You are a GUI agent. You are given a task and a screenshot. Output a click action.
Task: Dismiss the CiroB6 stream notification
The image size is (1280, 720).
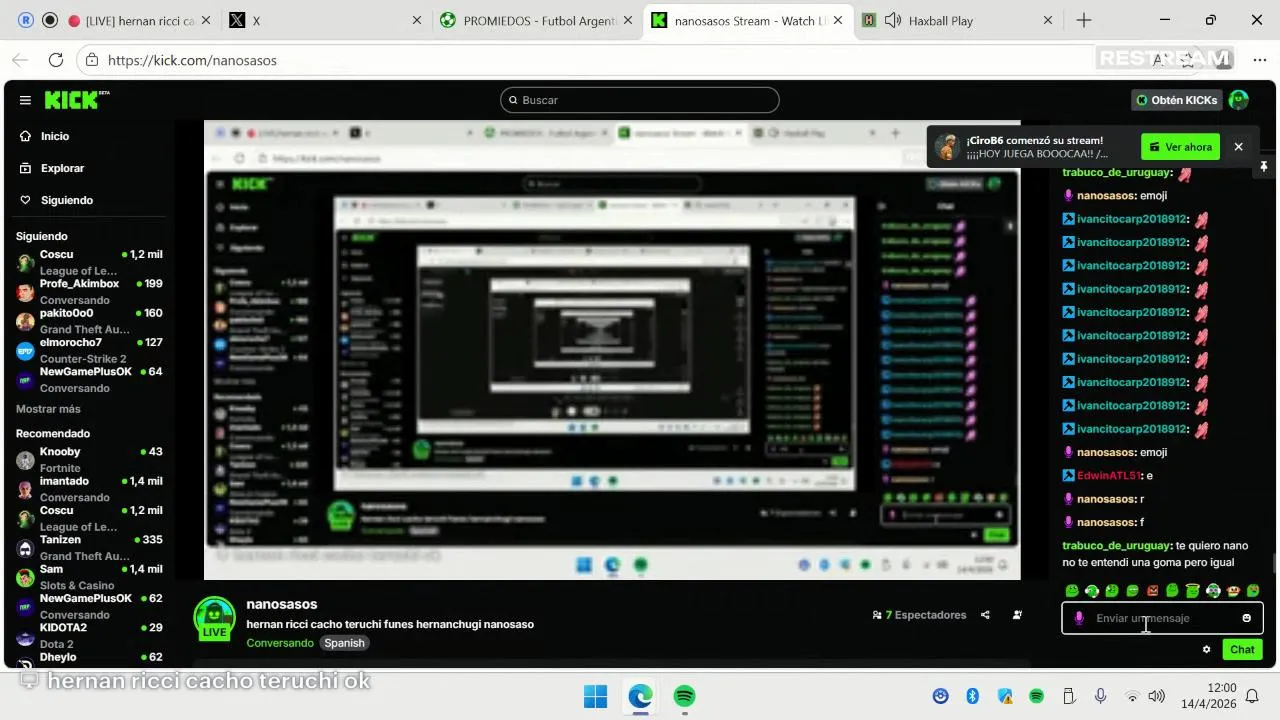(x=1238, y=147)
